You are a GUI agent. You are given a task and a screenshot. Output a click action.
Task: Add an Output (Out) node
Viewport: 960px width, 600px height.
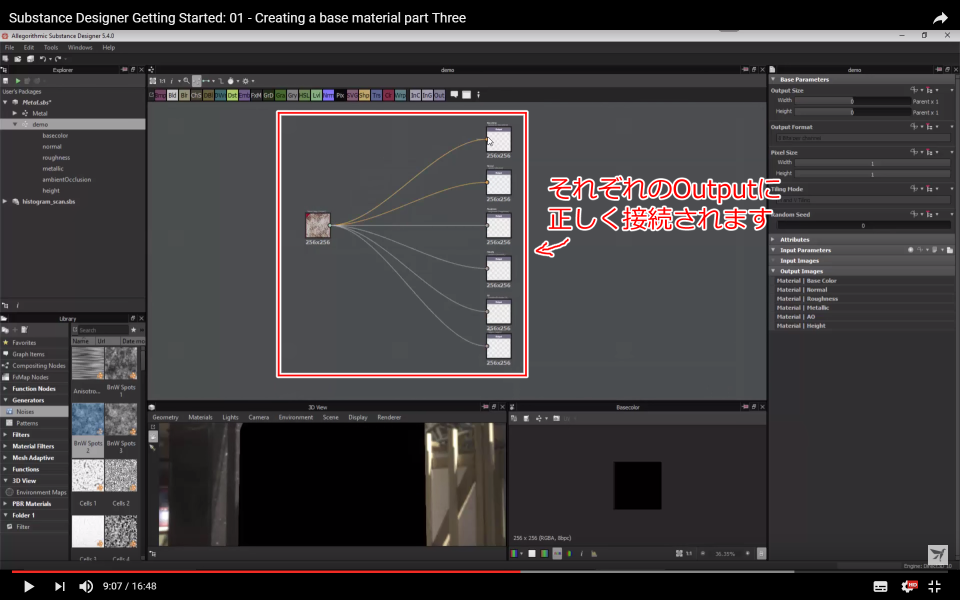tap(439, 95)
